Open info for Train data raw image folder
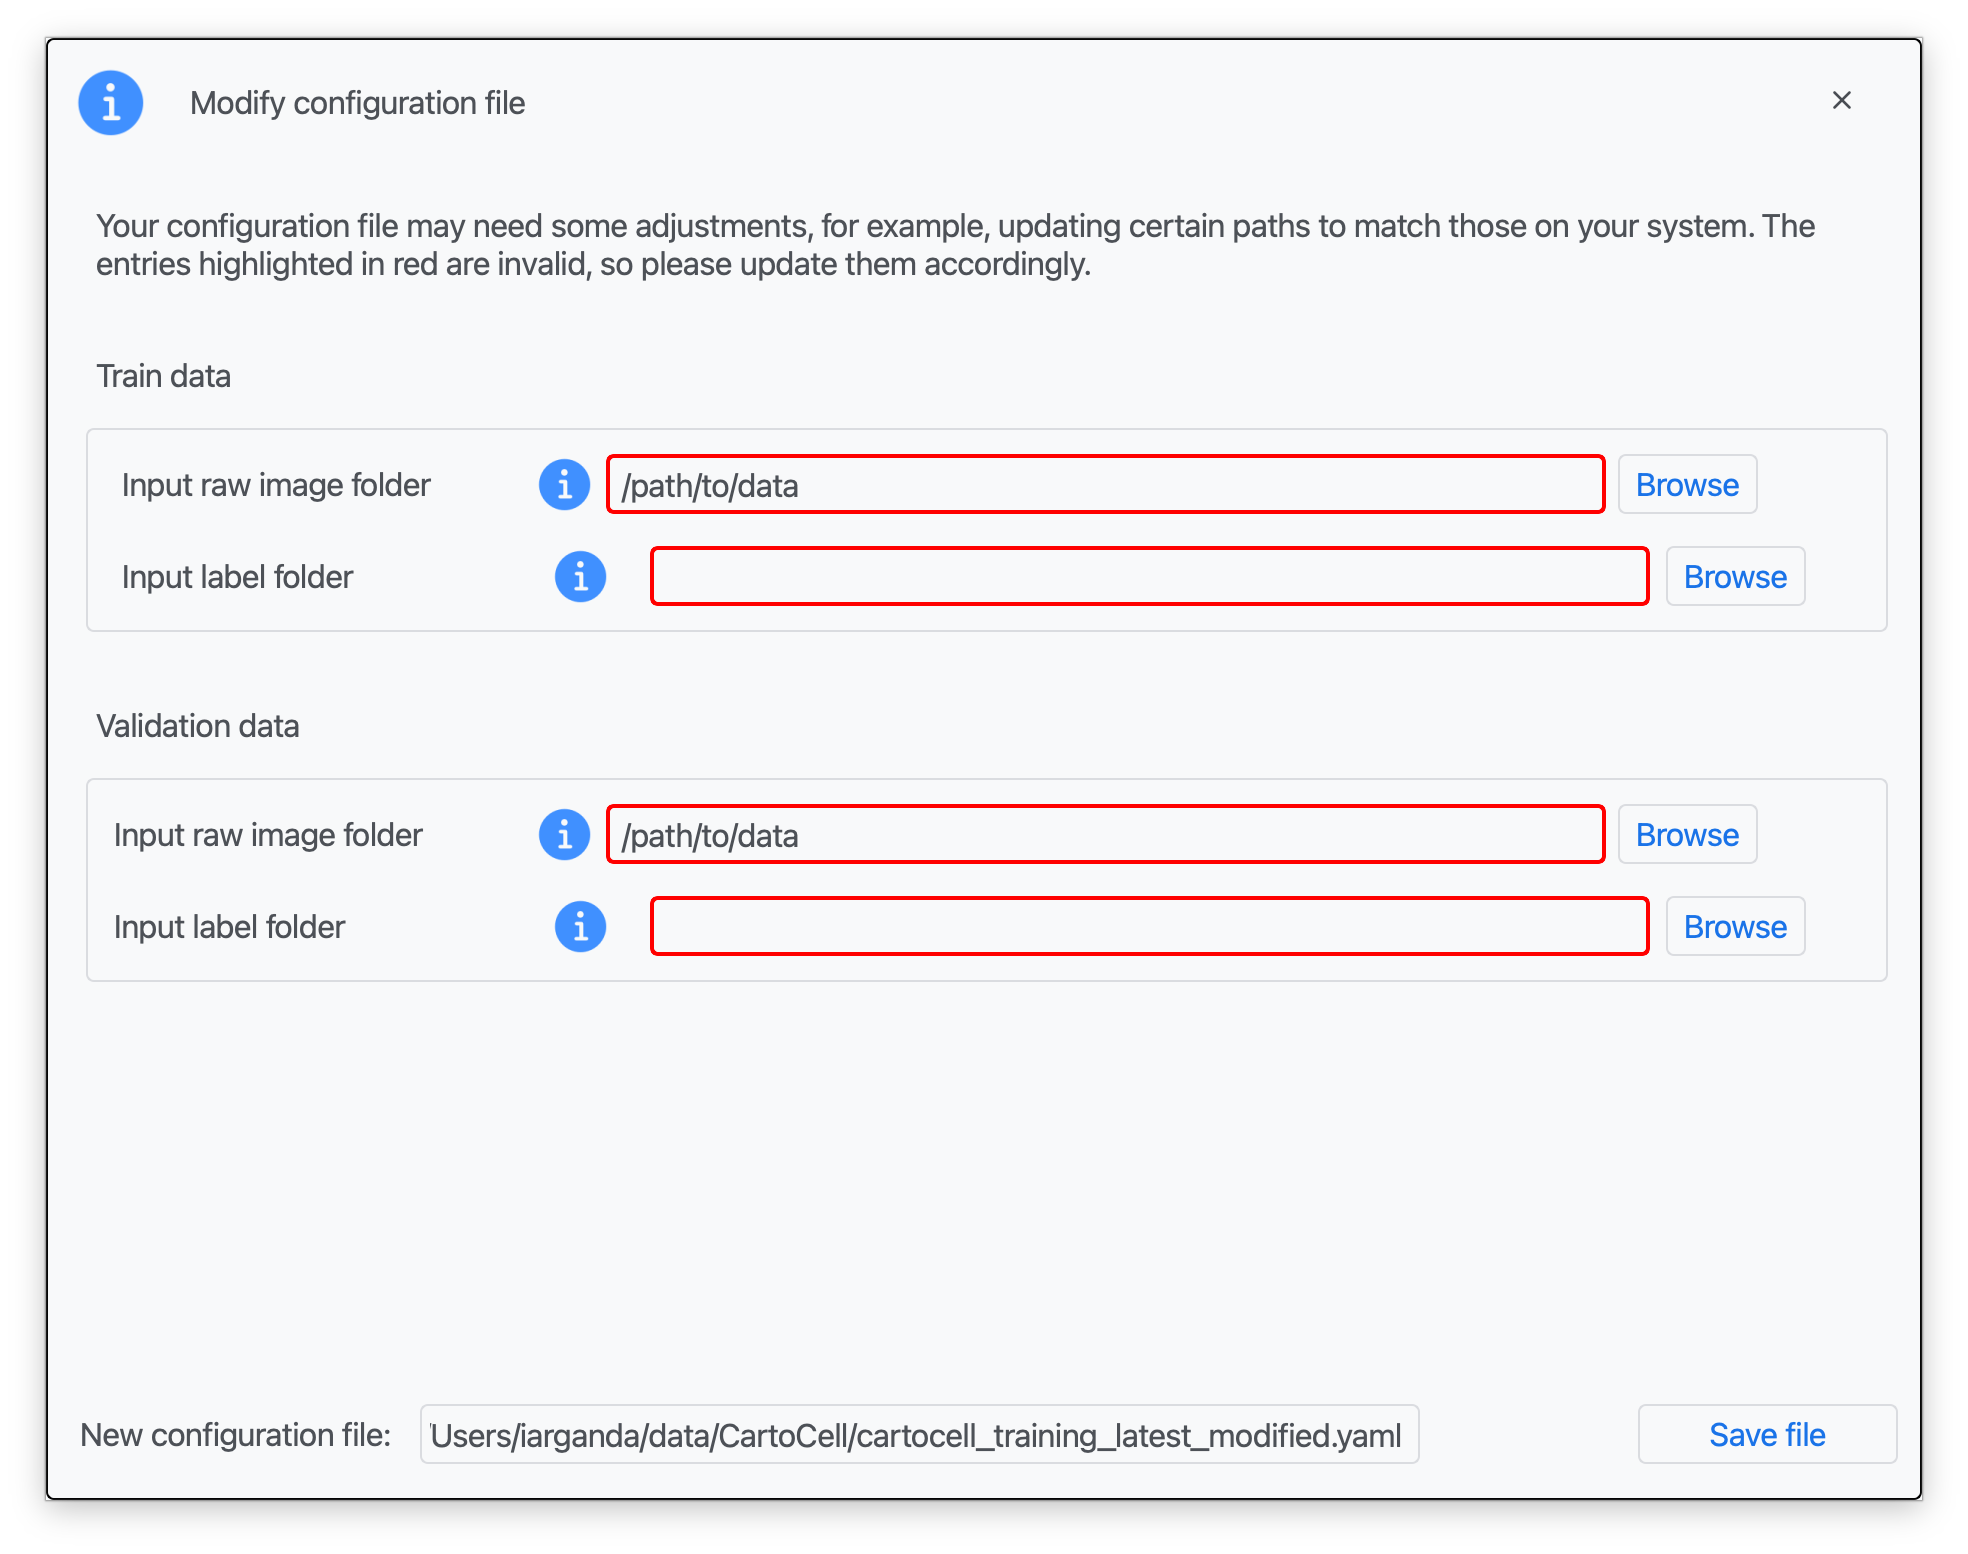 tap(565, 485)
